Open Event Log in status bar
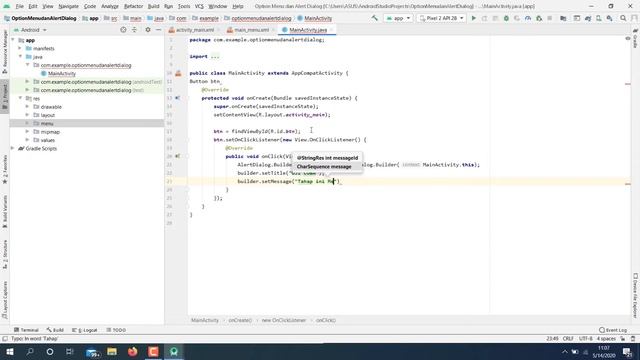 [x=613, y=330]
